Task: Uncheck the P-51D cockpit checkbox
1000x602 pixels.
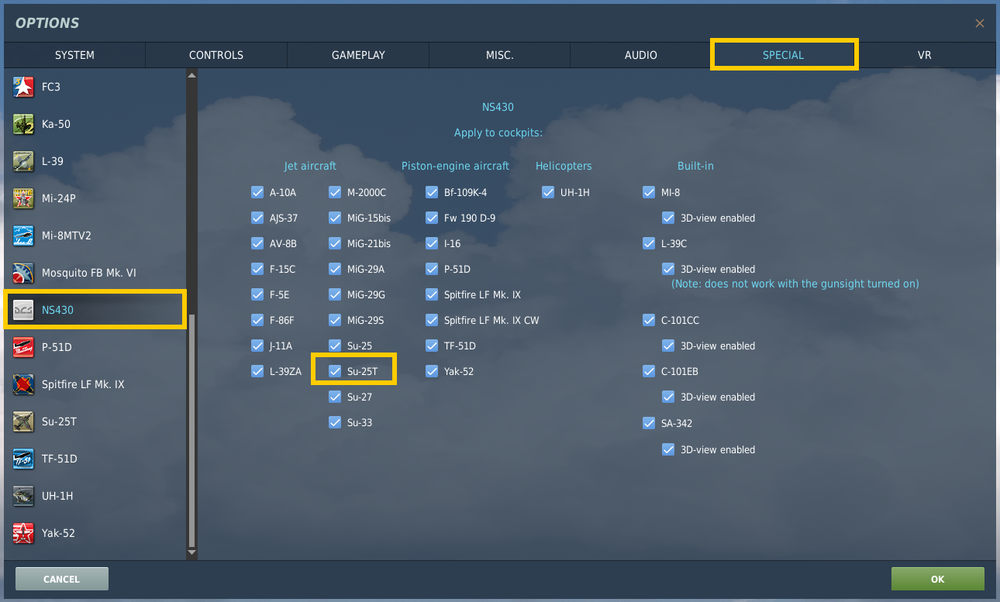Action: point(432,268)
